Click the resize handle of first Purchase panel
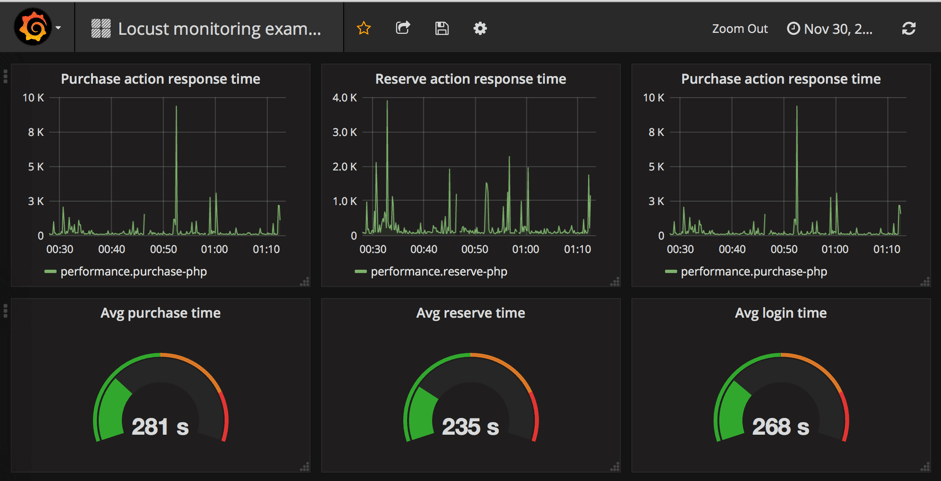The height and width of the screenshot is (481, 941). pos(304,281)
